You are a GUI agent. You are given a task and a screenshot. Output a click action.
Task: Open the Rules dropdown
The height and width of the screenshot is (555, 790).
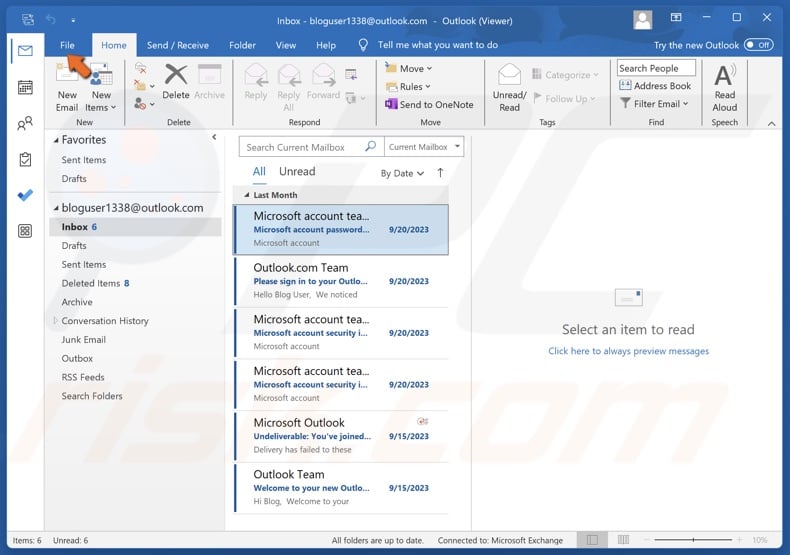tap(408, 87)
